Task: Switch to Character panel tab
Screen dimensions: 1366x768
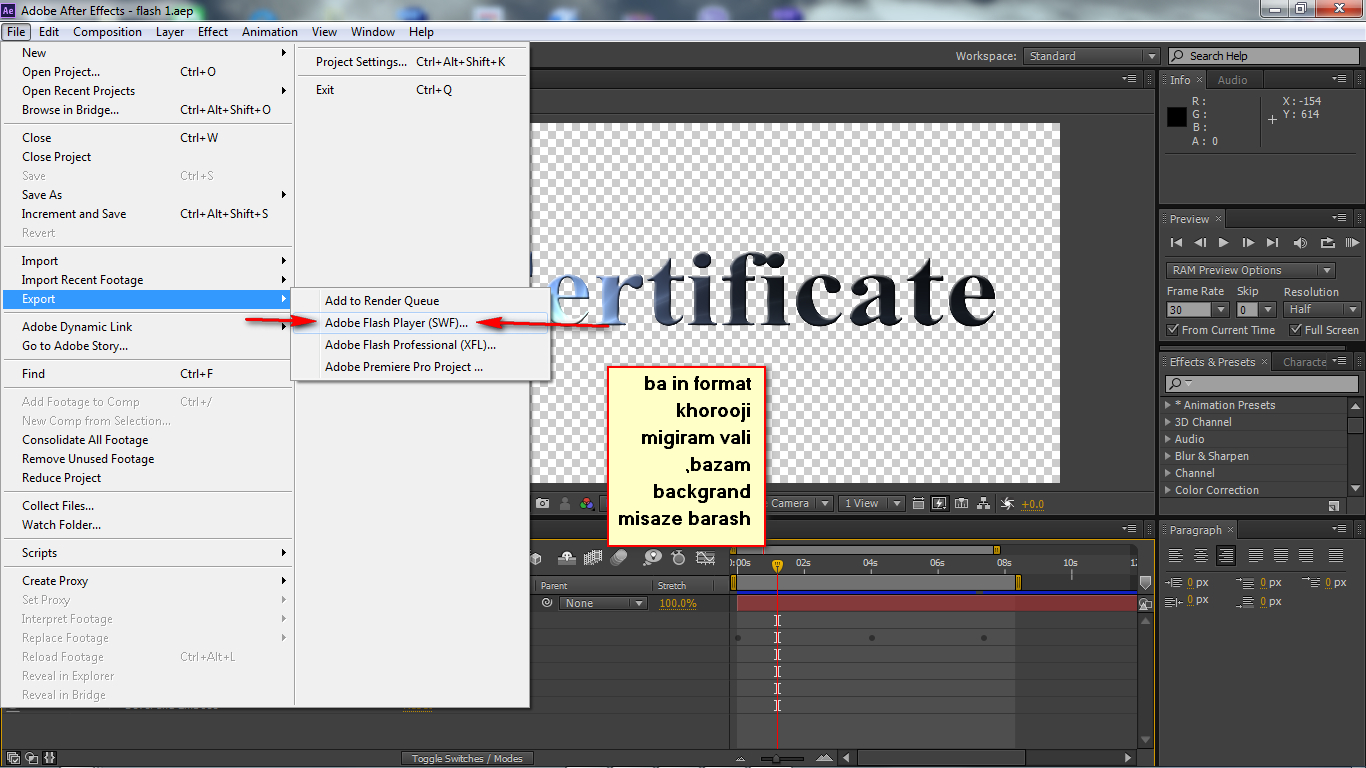Action: pyautogui.click(x=1305, y=362)
